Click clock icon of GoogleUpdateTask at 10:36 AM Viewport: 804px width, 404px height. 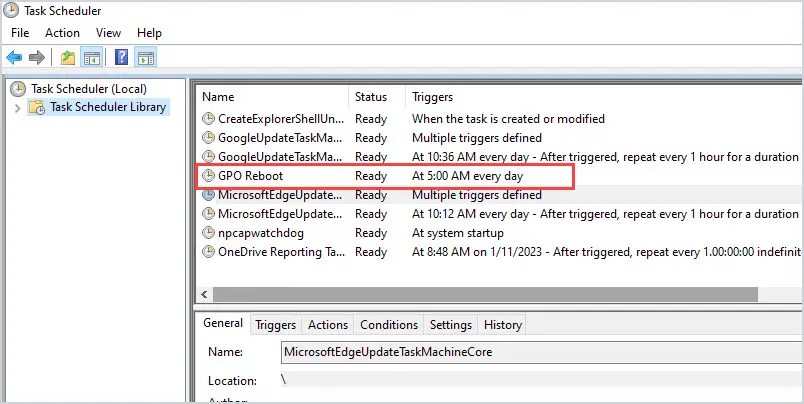(x=208, y=157)
